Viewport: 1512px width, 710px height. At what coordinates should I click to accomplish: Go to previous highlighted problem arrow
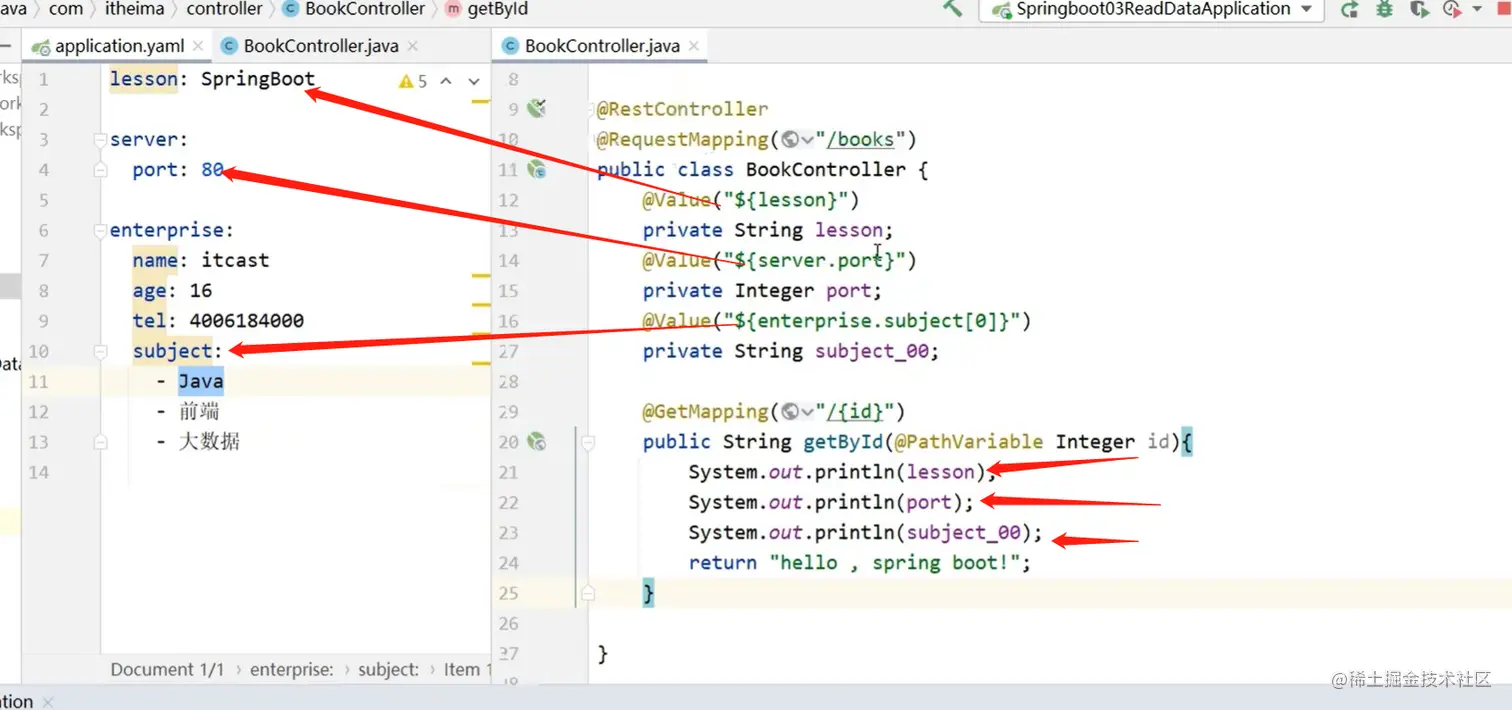point(446,81)
